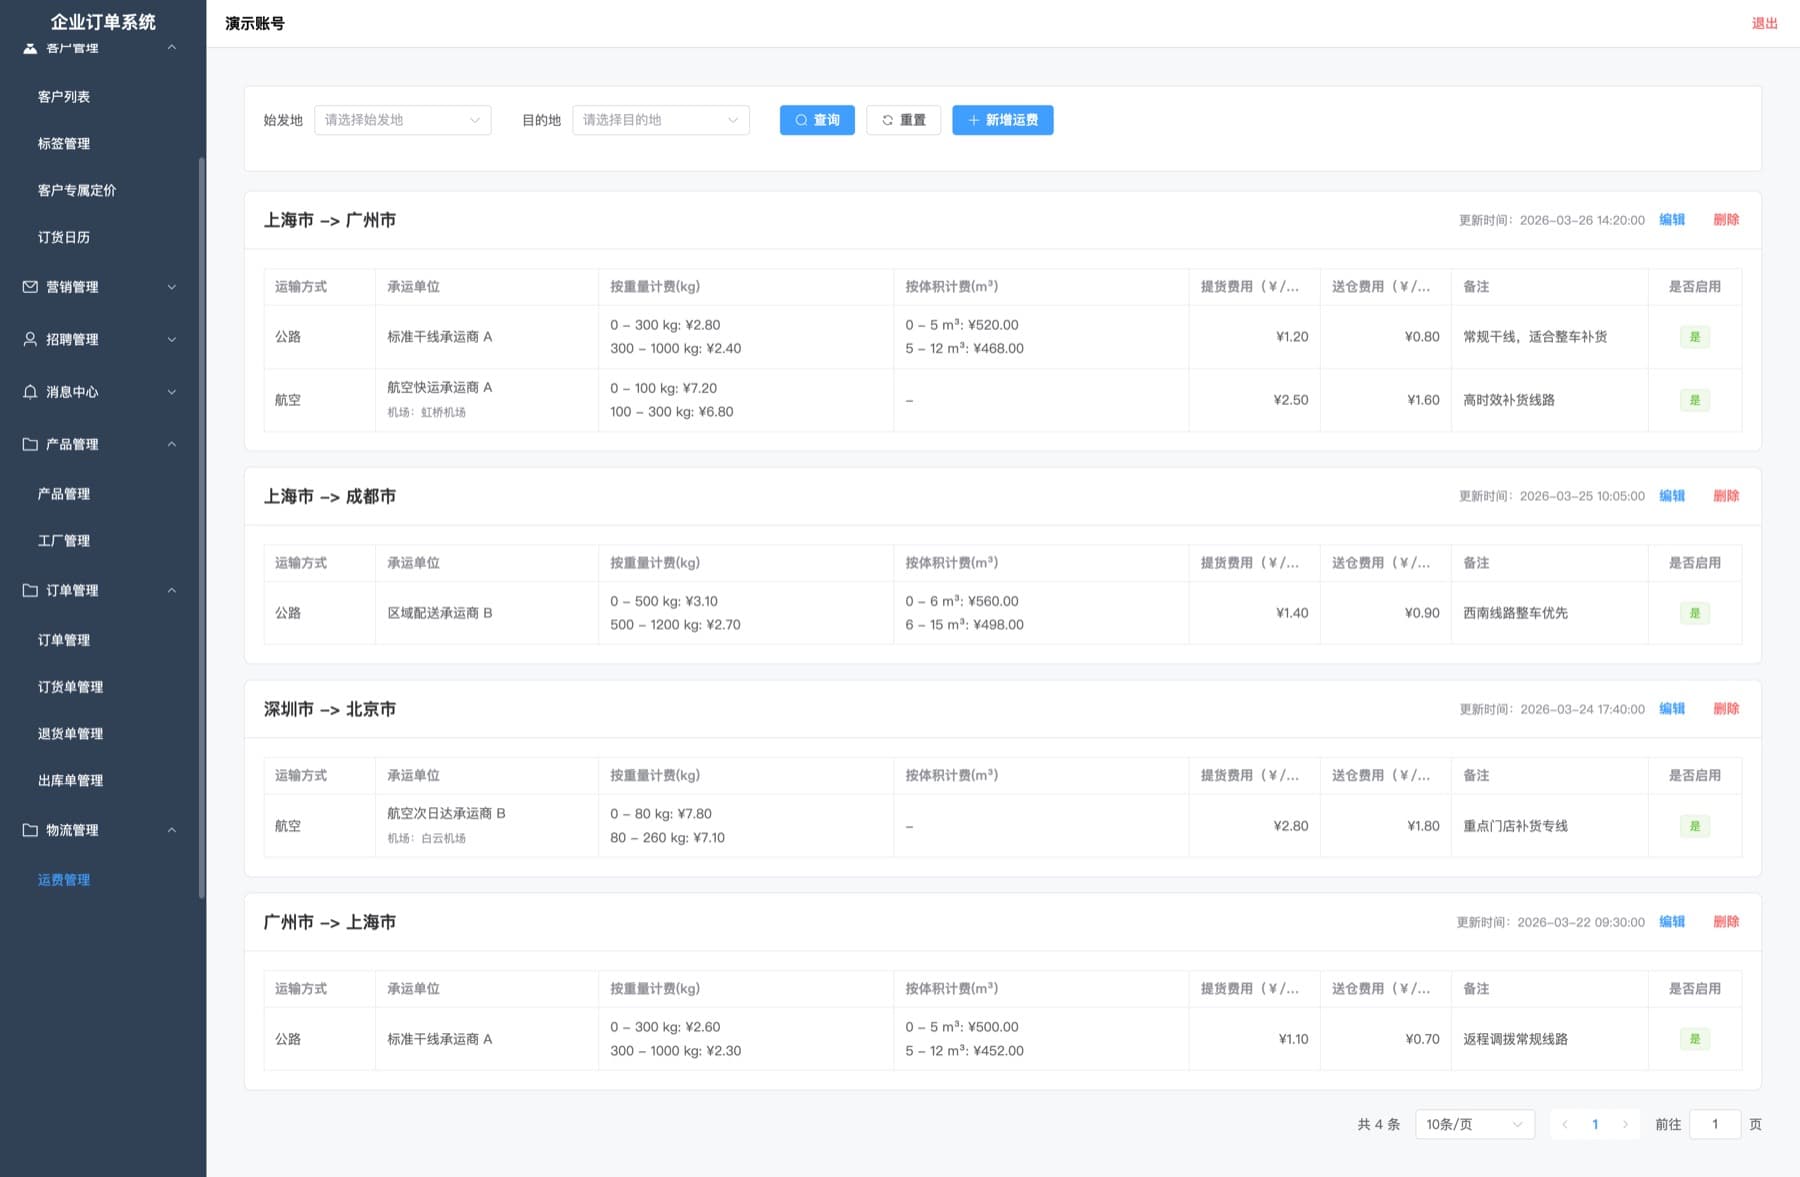
Task: Click the 企业订单系统 title
Action: click(x=103, y=21)
